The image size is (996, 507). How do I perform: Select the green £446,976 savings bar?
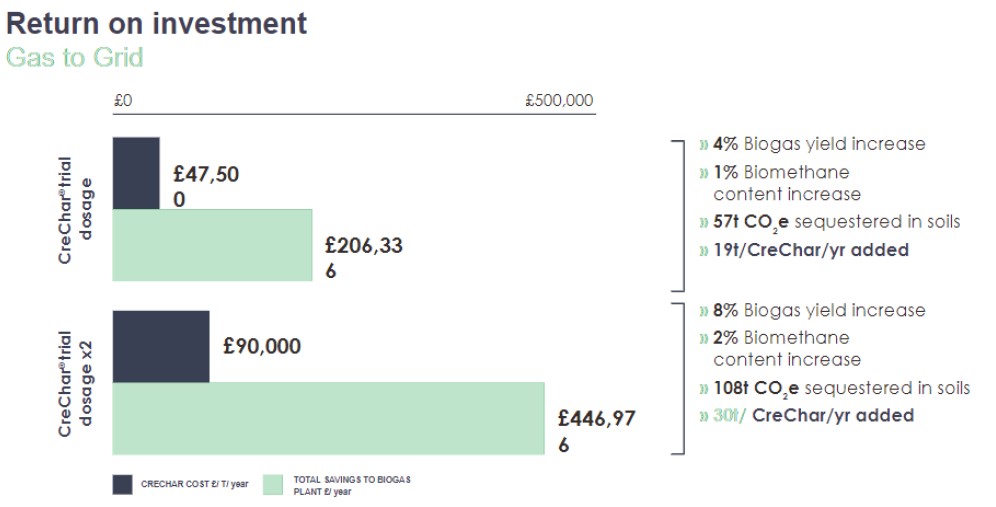tap(328, 418)
